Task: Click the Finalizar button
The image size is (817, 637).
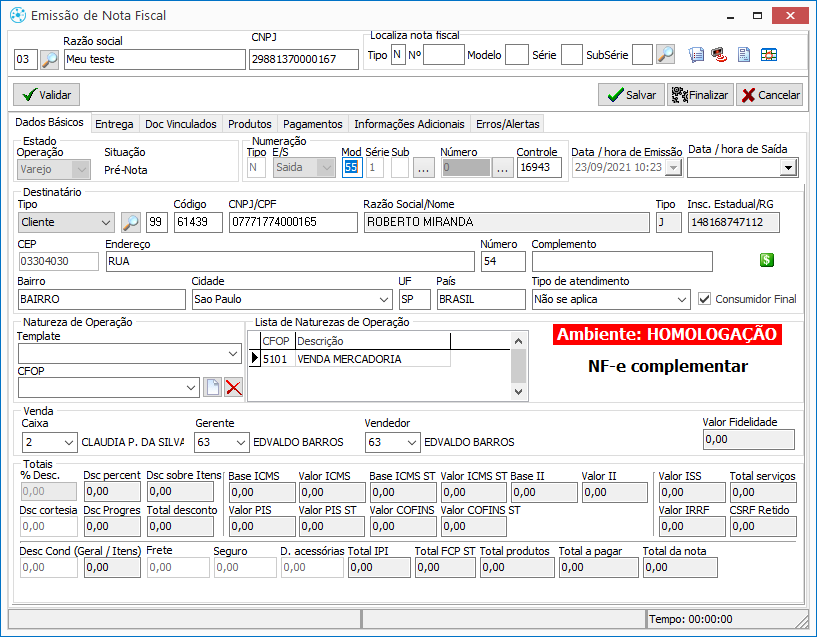Action: pyautogui.click(x=700, y=95)
